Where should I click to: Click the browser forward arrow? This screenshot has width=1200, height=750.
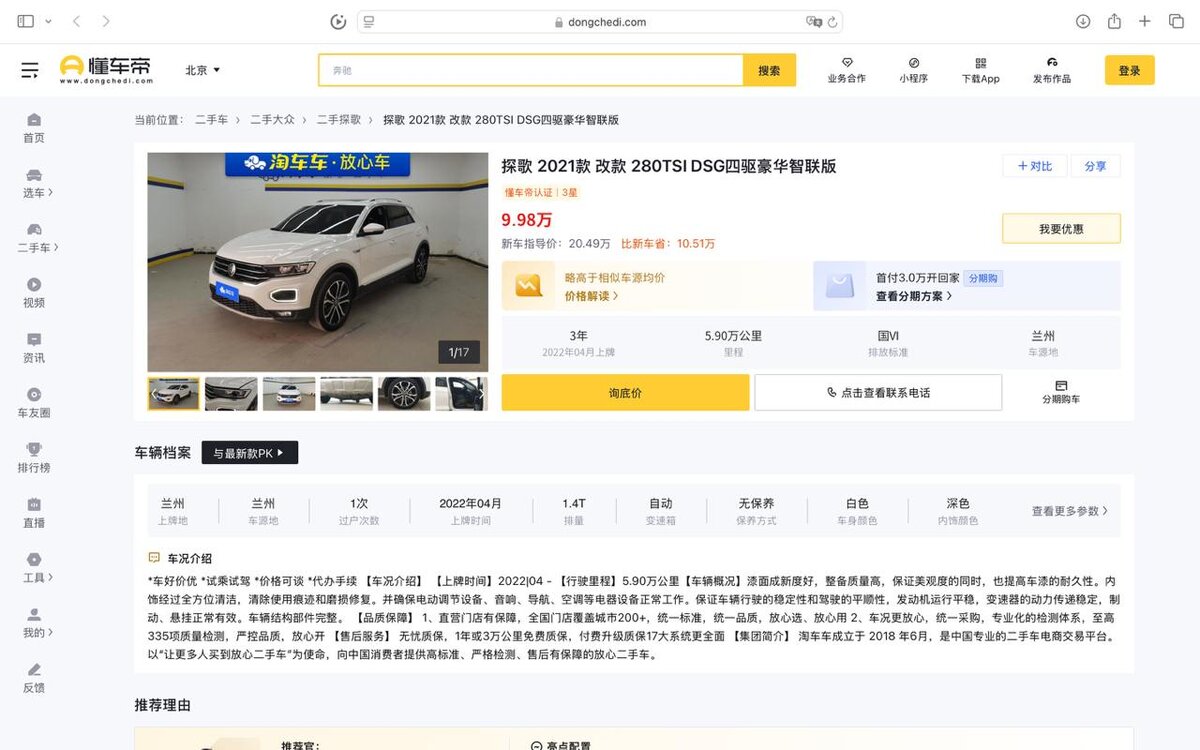[106, 21]
